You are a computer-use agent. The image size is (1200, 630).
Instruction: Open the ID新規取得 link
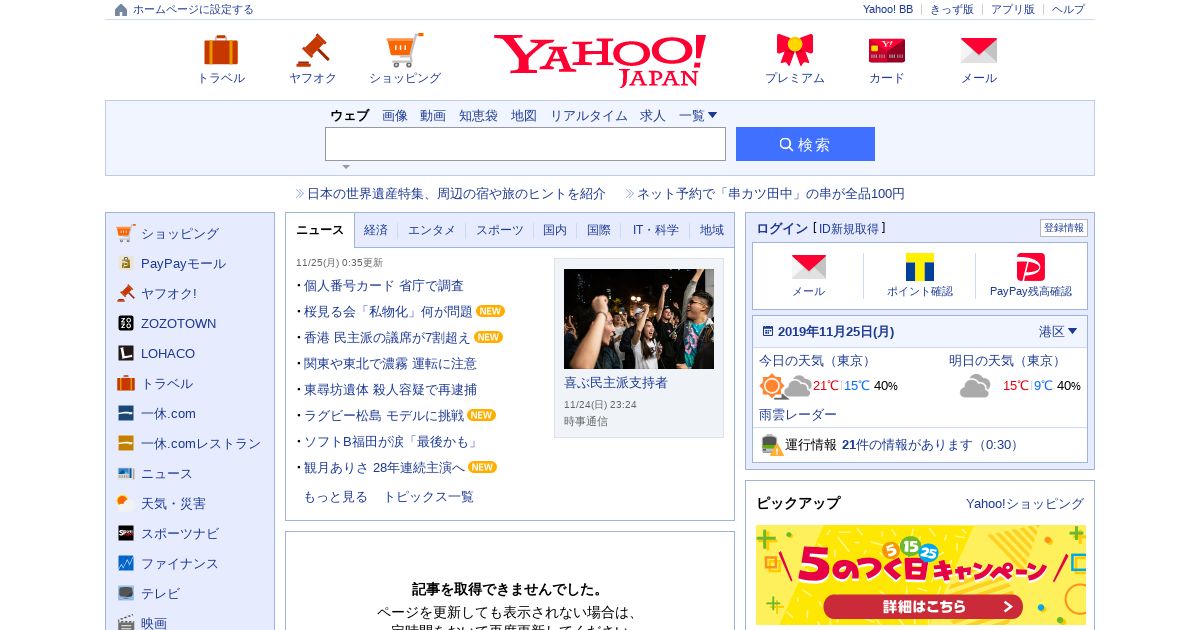(x=849, y=229)
